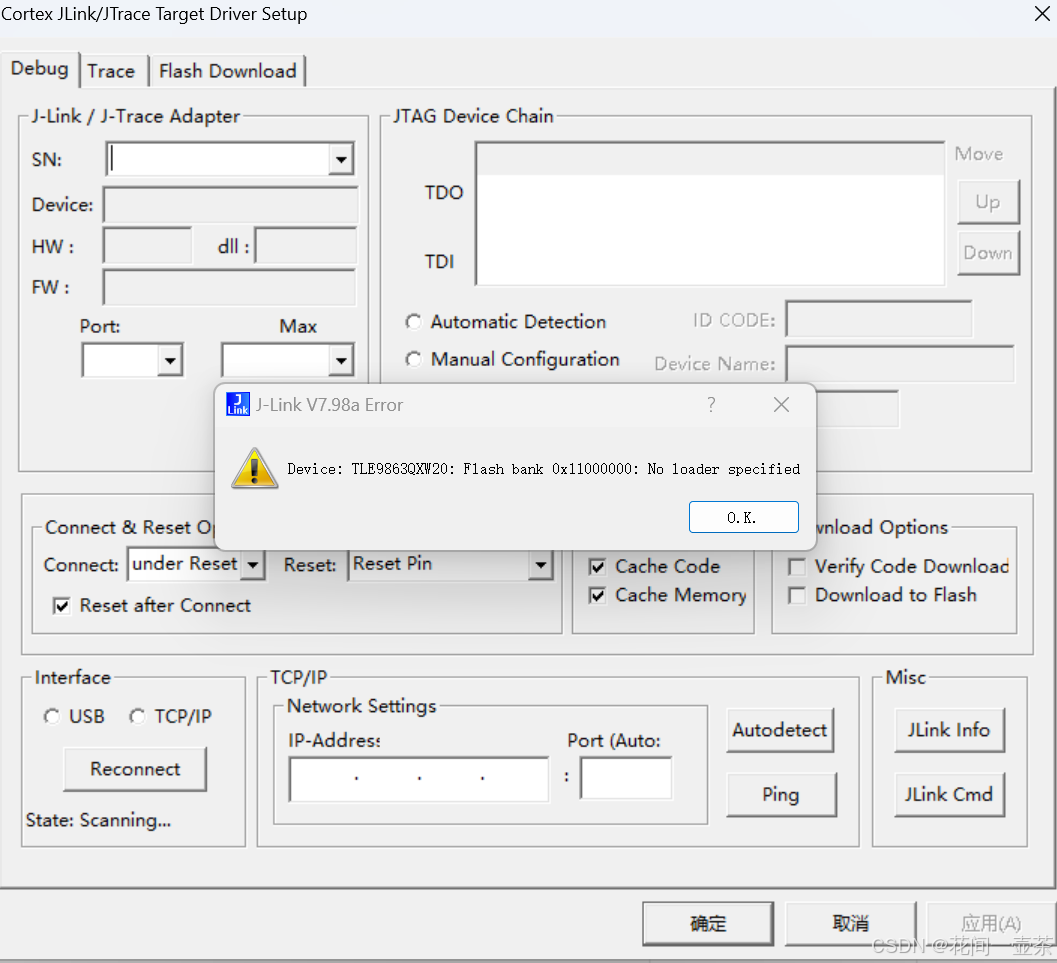Open the Reset type dropdown arrow
This screenshot has height=963, width=1057.
540,565
